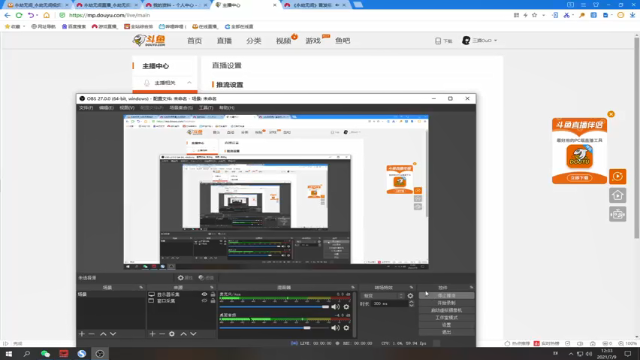Click the start recording button in Controls

point(447,303)
